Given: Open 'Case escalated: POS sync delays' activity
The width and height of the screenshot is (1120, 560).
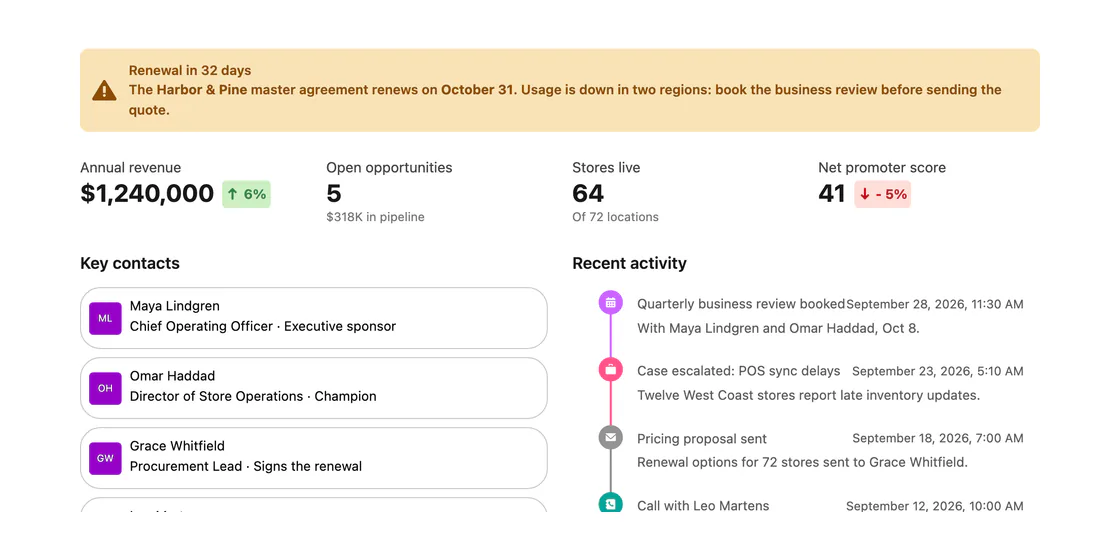Looking at the screenshot, I should (x=739, y=371).
